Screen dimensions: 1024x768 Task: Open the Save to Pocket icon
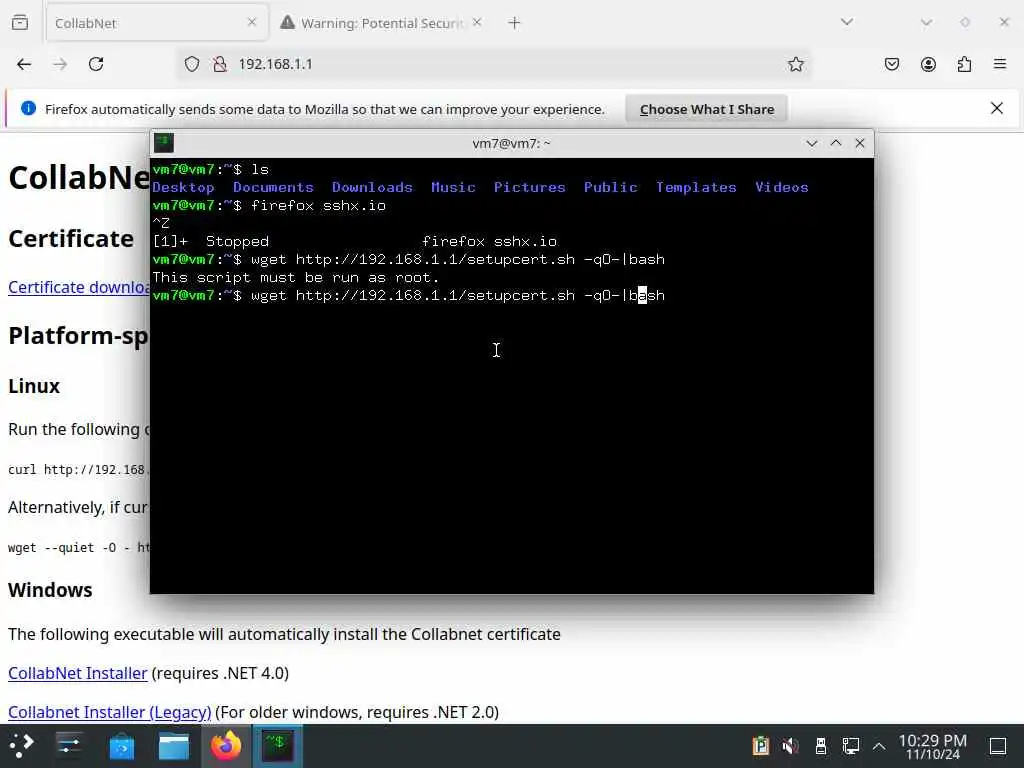tap(892, 64)
